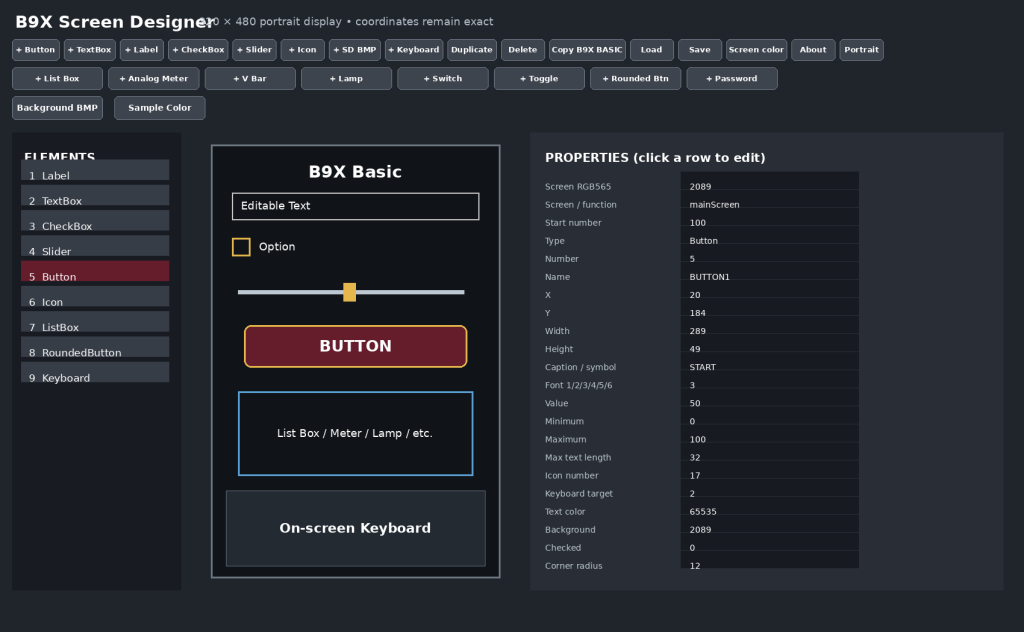The height and width of the screenshot is (632, 1024).
Task: Add a new Button element
Action: pos(36,50)
